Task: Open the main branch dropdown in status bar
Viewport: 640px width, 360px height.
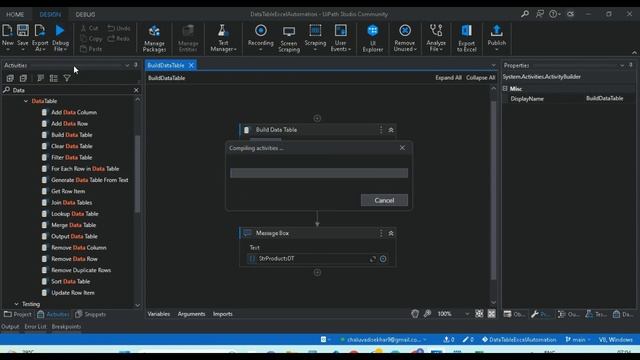Action: [x=578, y=340]
